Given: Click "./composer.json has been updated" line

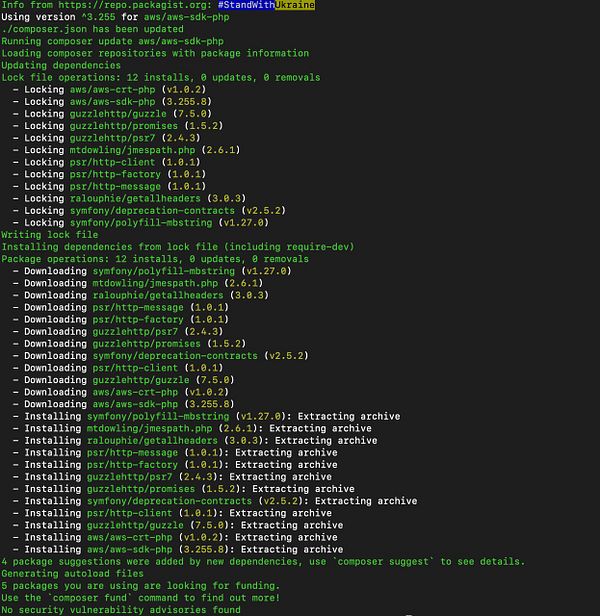Looking at the screenshot, I should pos(92,29).
